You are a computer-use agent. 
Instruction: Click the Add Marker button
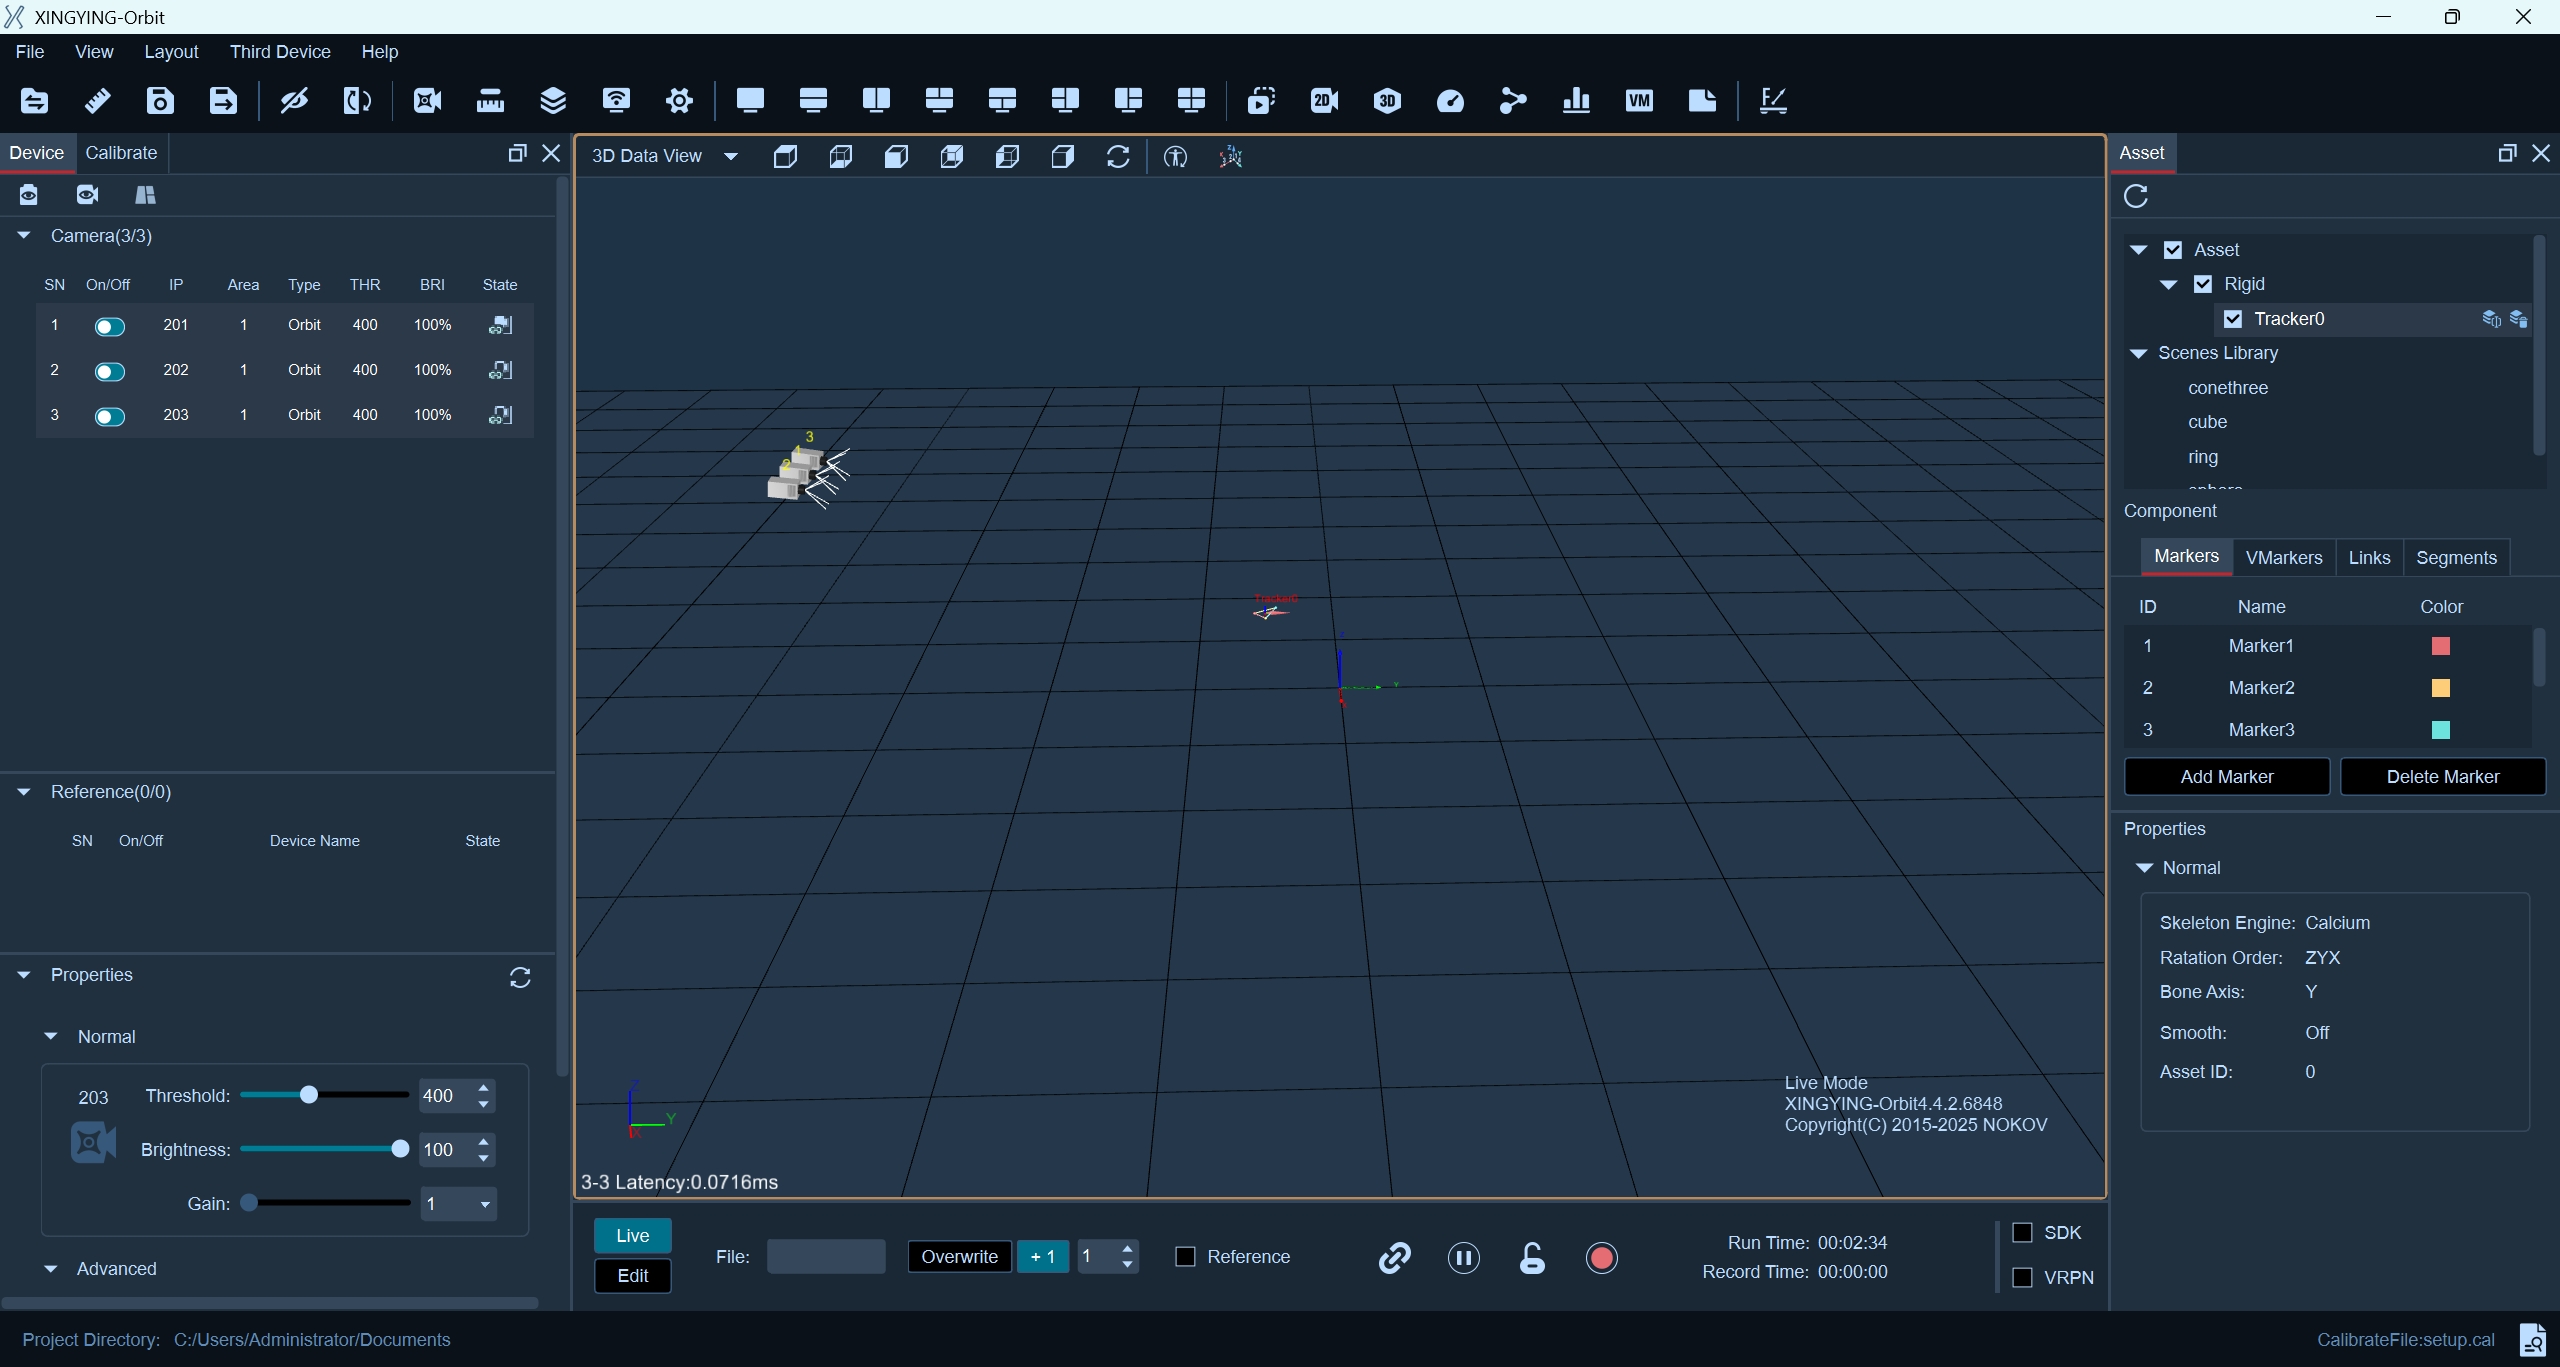coord(2227,777)
